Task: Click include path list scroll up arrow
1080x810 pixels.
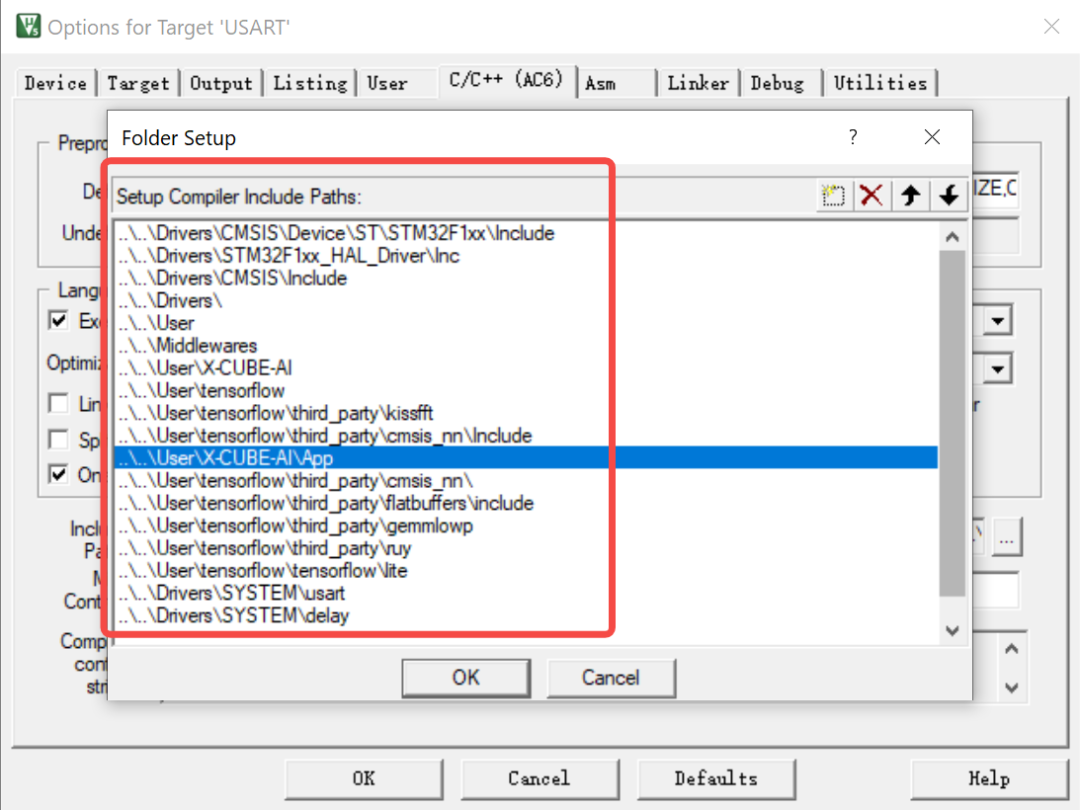Action: click(953, 237)
